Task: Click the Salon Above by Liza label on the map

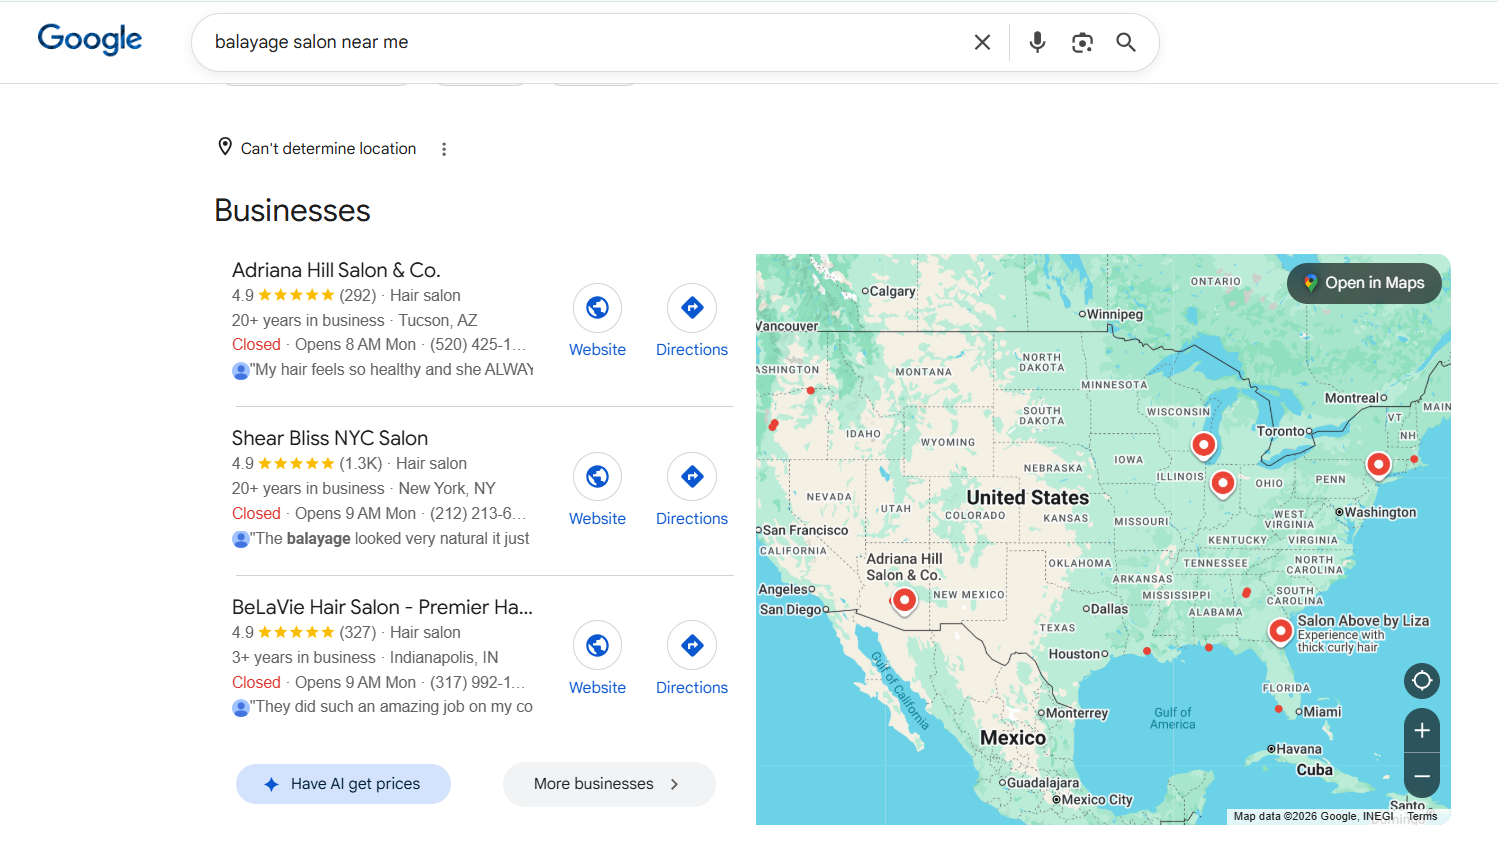Action: point(1363,621)
